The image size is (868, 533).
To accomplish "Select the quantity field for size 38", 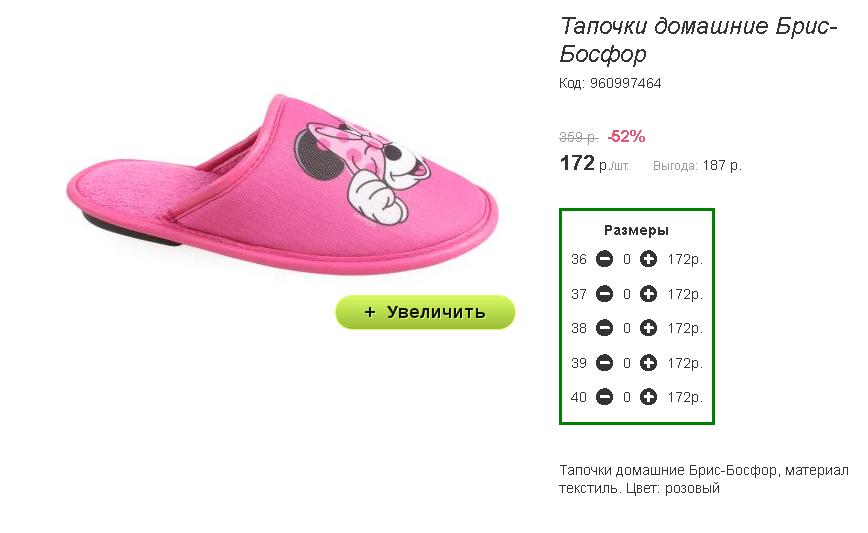I will (627, 328).
